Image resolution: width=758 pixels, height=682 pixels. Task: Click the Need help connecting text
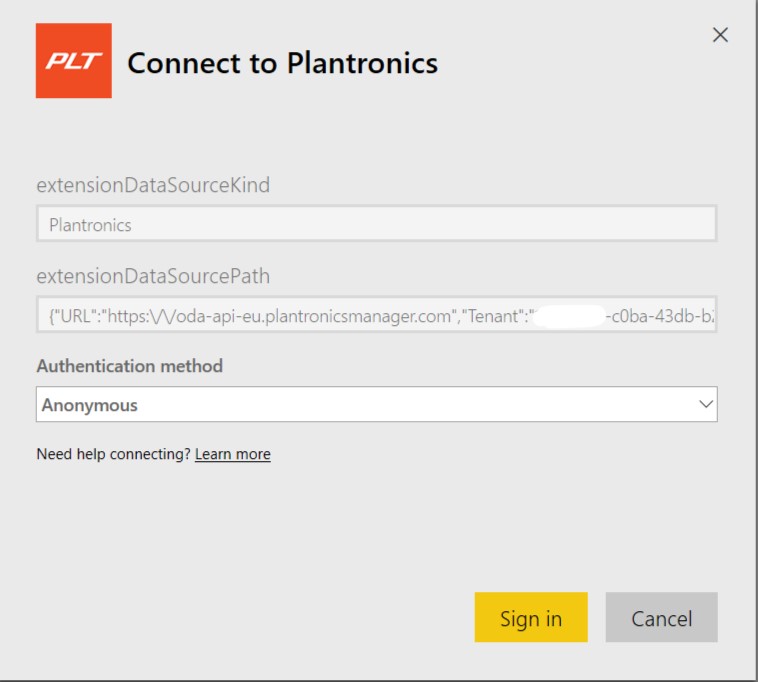click(114, 454)
